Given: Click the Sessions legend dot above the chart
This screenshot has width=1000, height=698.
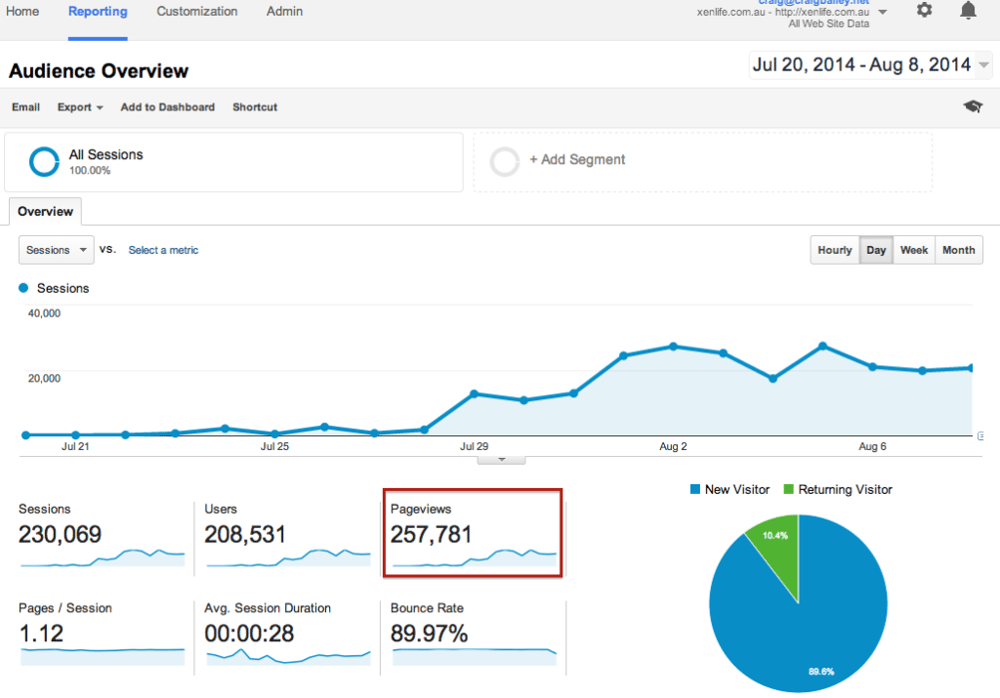Looking at the screenshot, I should [x=22, y=288].
